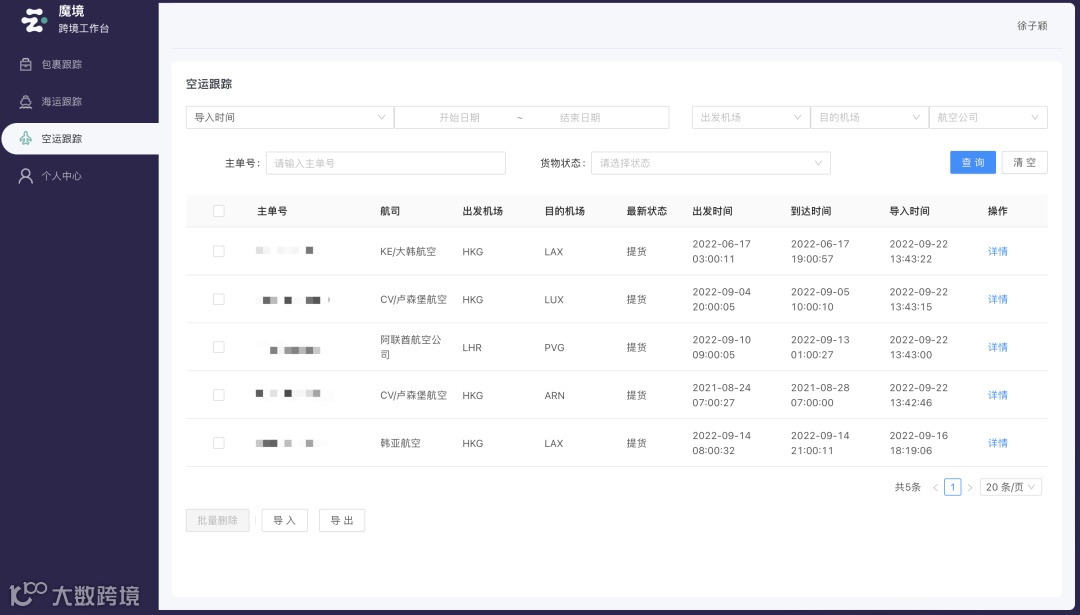Click arrival time 2021-08-28 07:00:00
The height and width of the screenshot is (615, 1080).
820,395
